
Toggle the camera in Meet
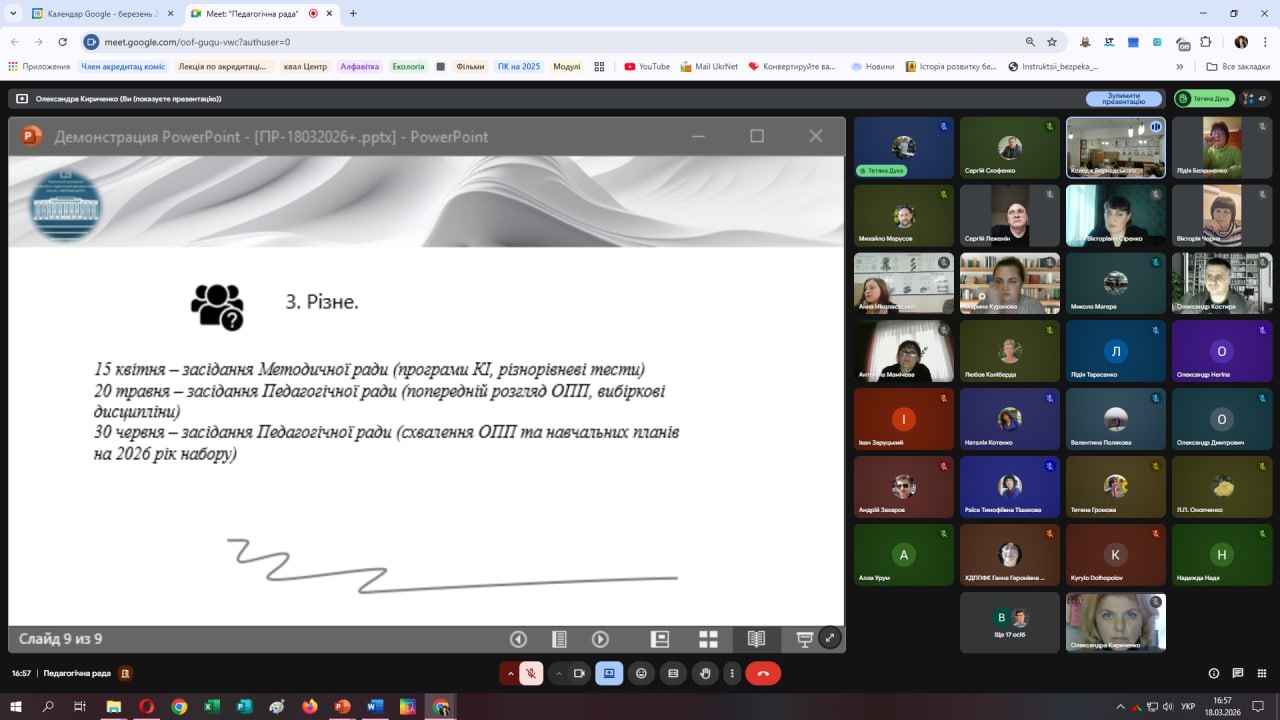(x=578, y=674)
